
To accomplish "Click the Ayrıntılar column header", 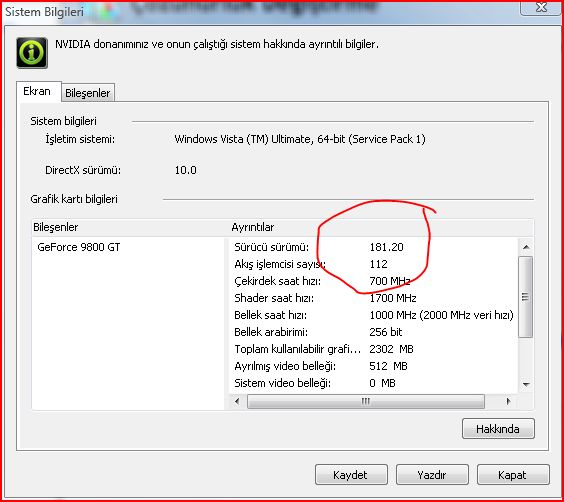I will 381,227.
